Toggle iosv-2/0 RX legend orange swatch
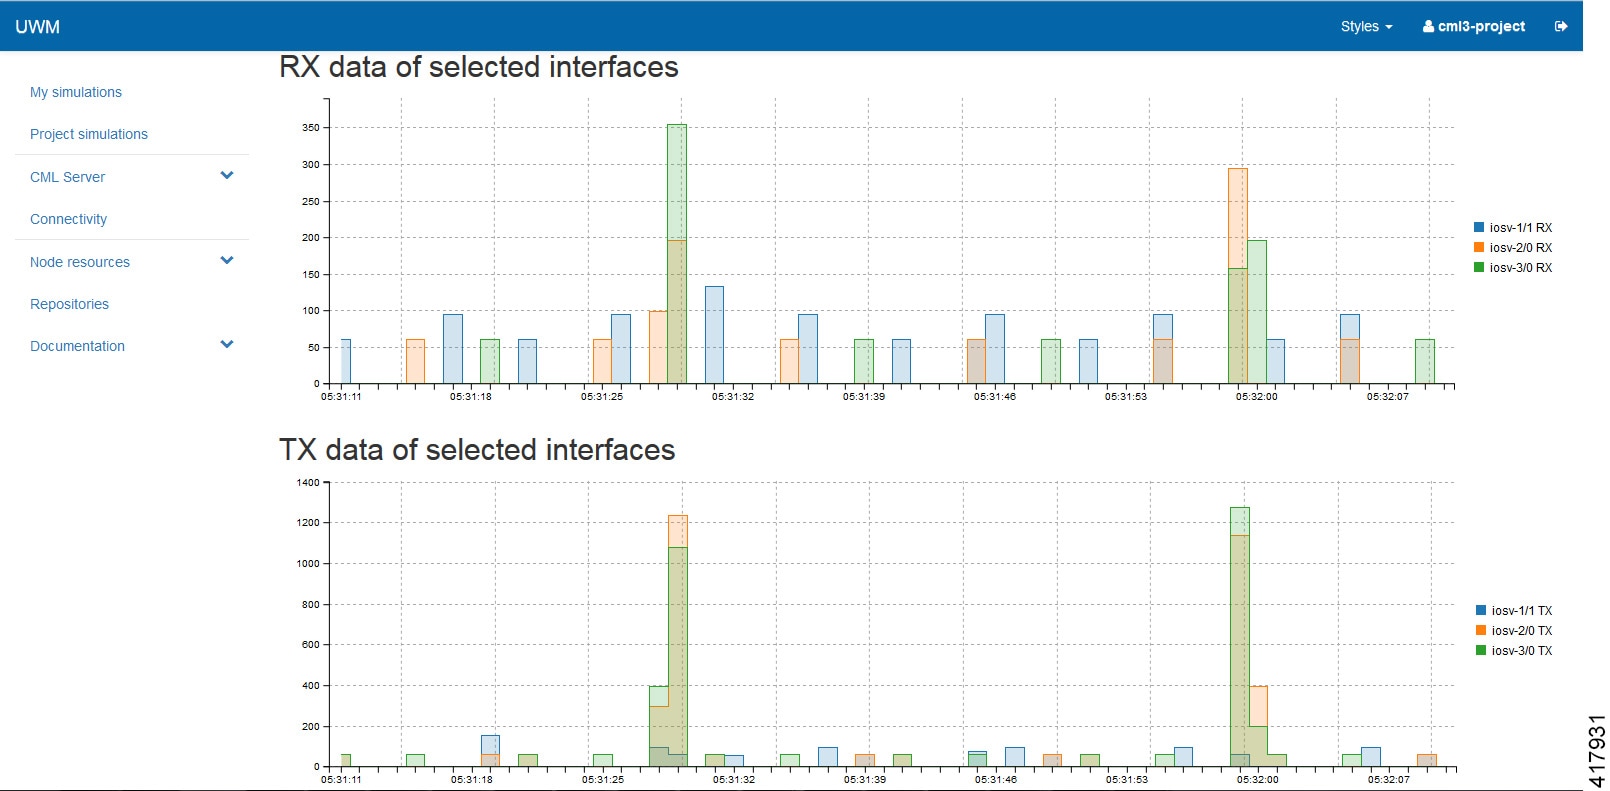Viewport: 1610px width, 791px height. coord(1479,248)
